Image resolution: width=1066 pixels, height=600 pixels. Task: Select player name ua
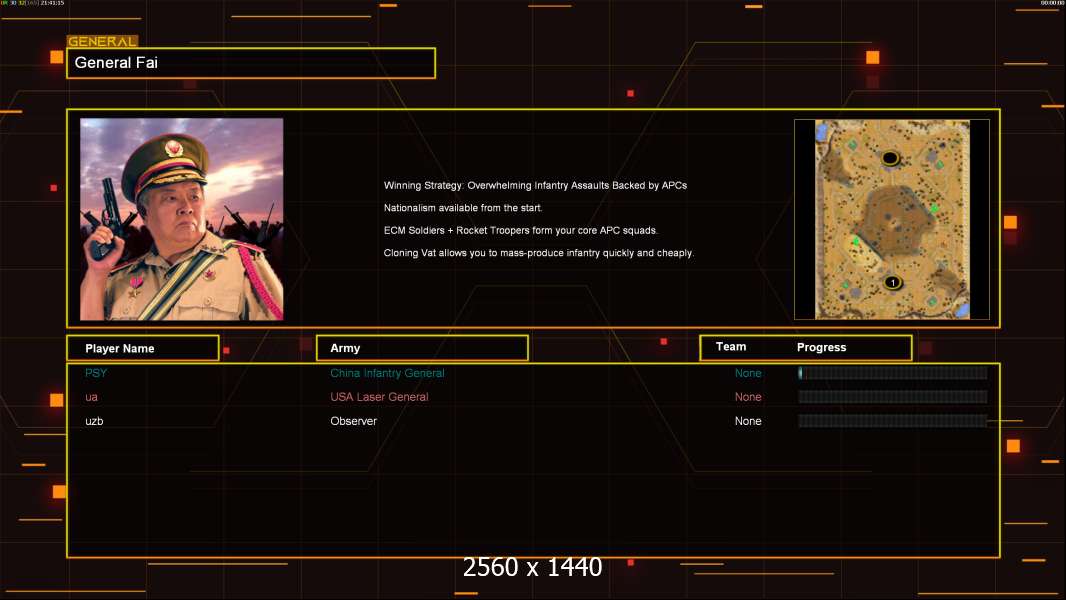[91, 397]
